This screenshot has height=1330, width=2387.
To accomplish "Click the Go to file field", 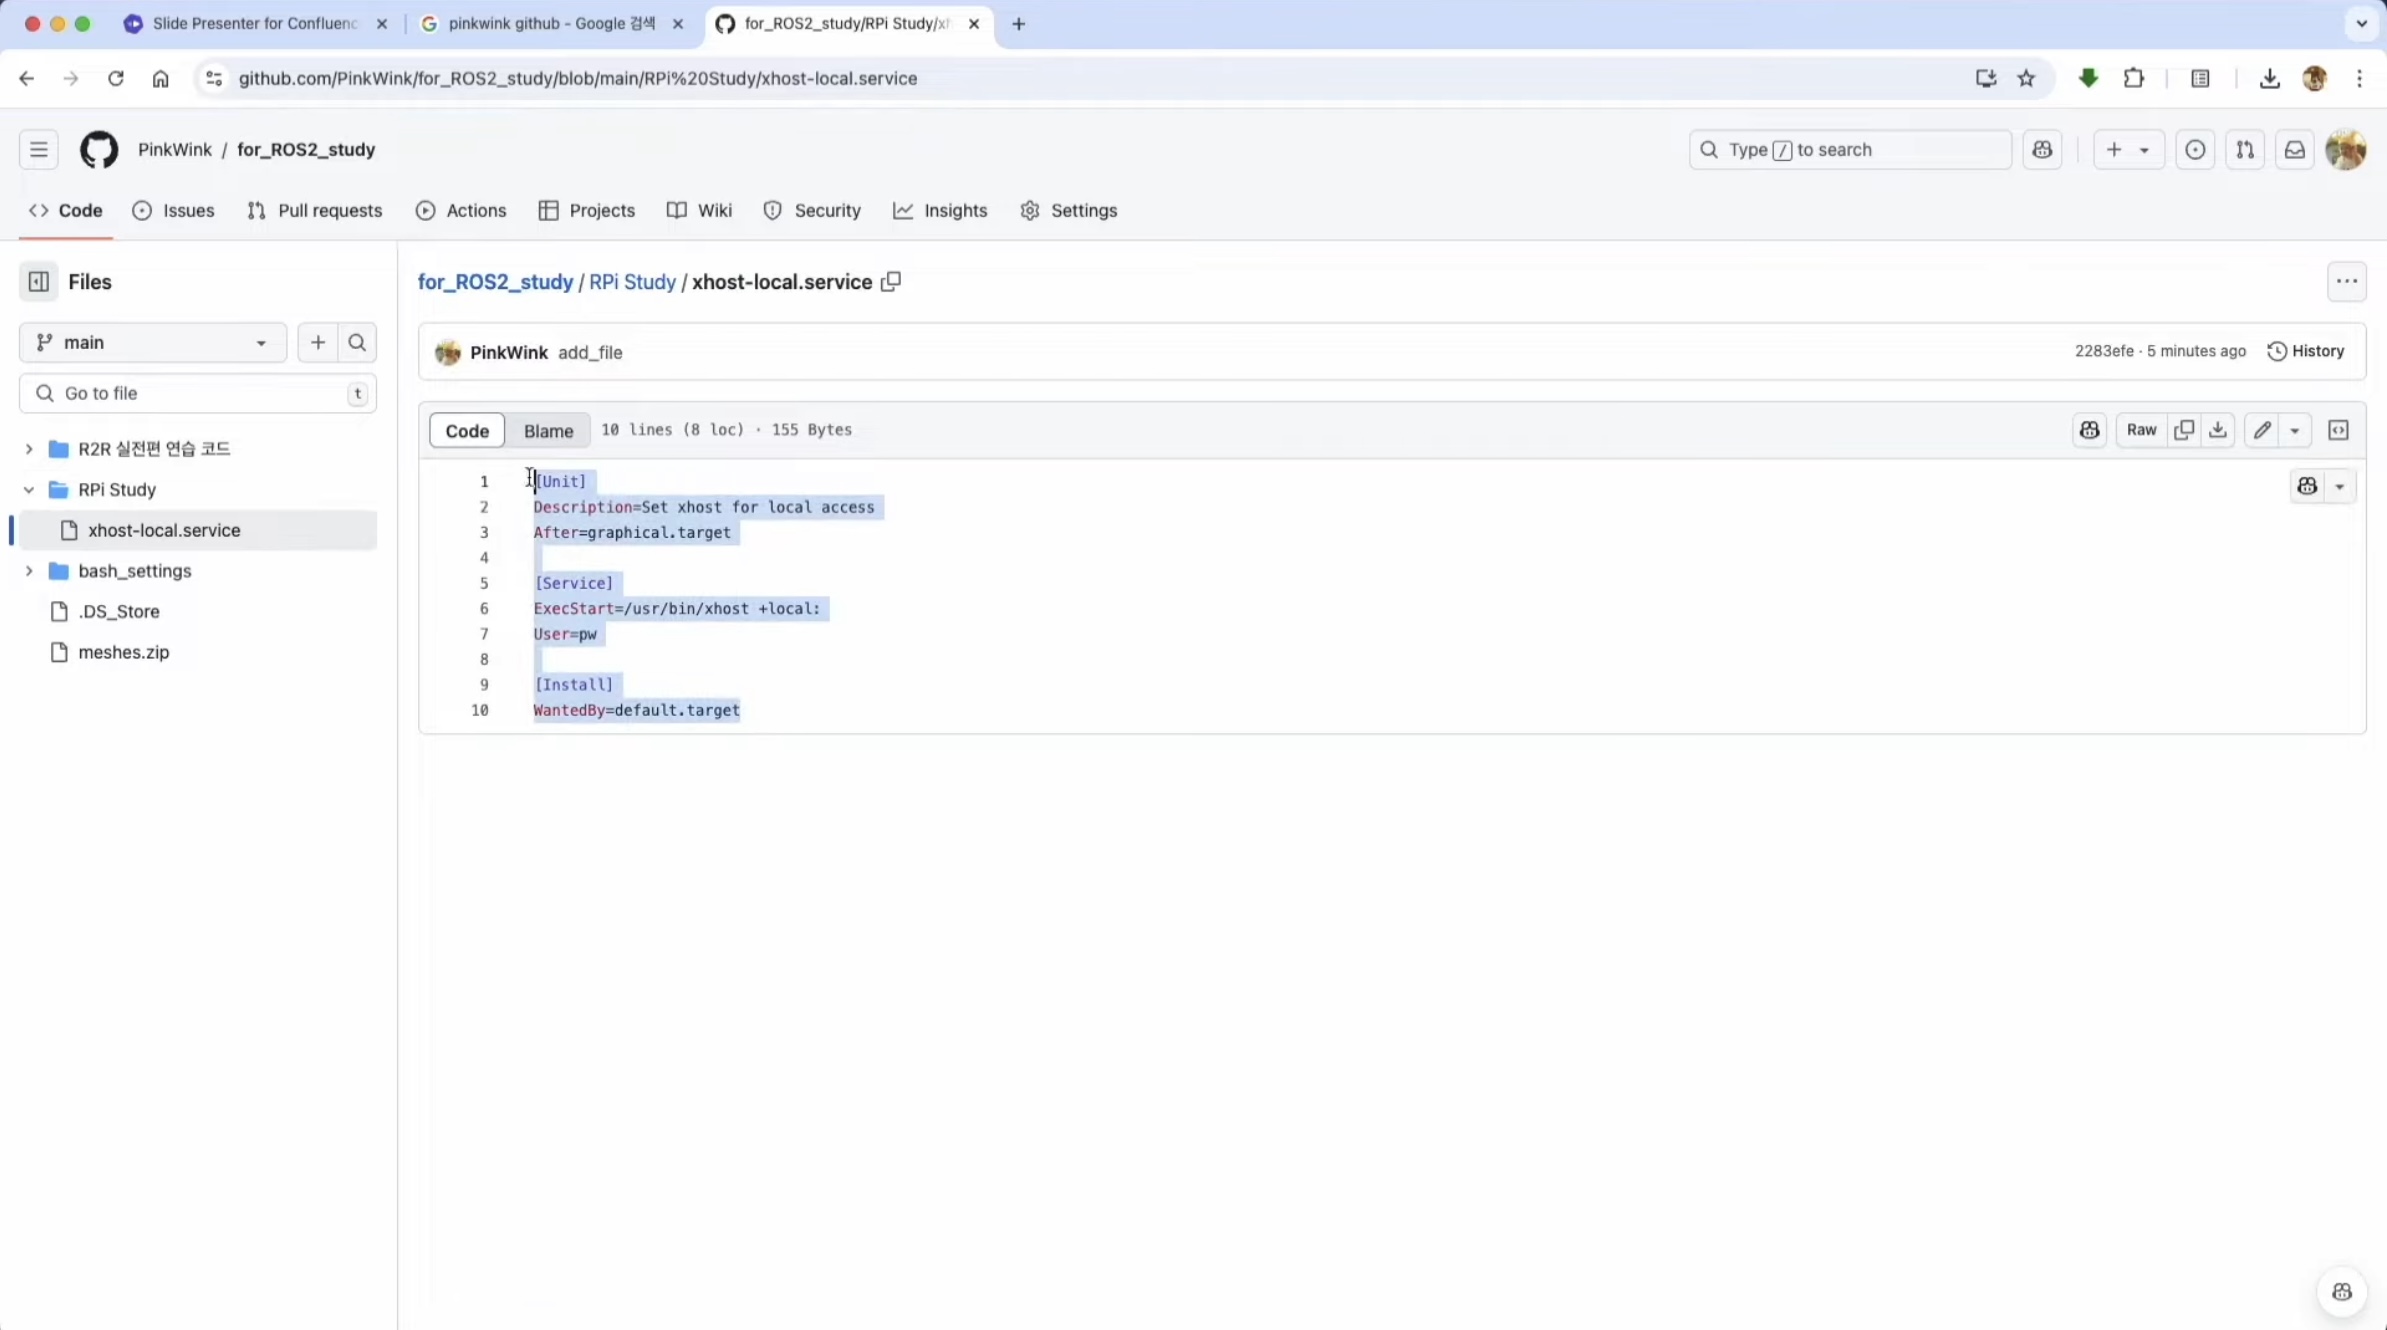I will click(x=198, y=394).
